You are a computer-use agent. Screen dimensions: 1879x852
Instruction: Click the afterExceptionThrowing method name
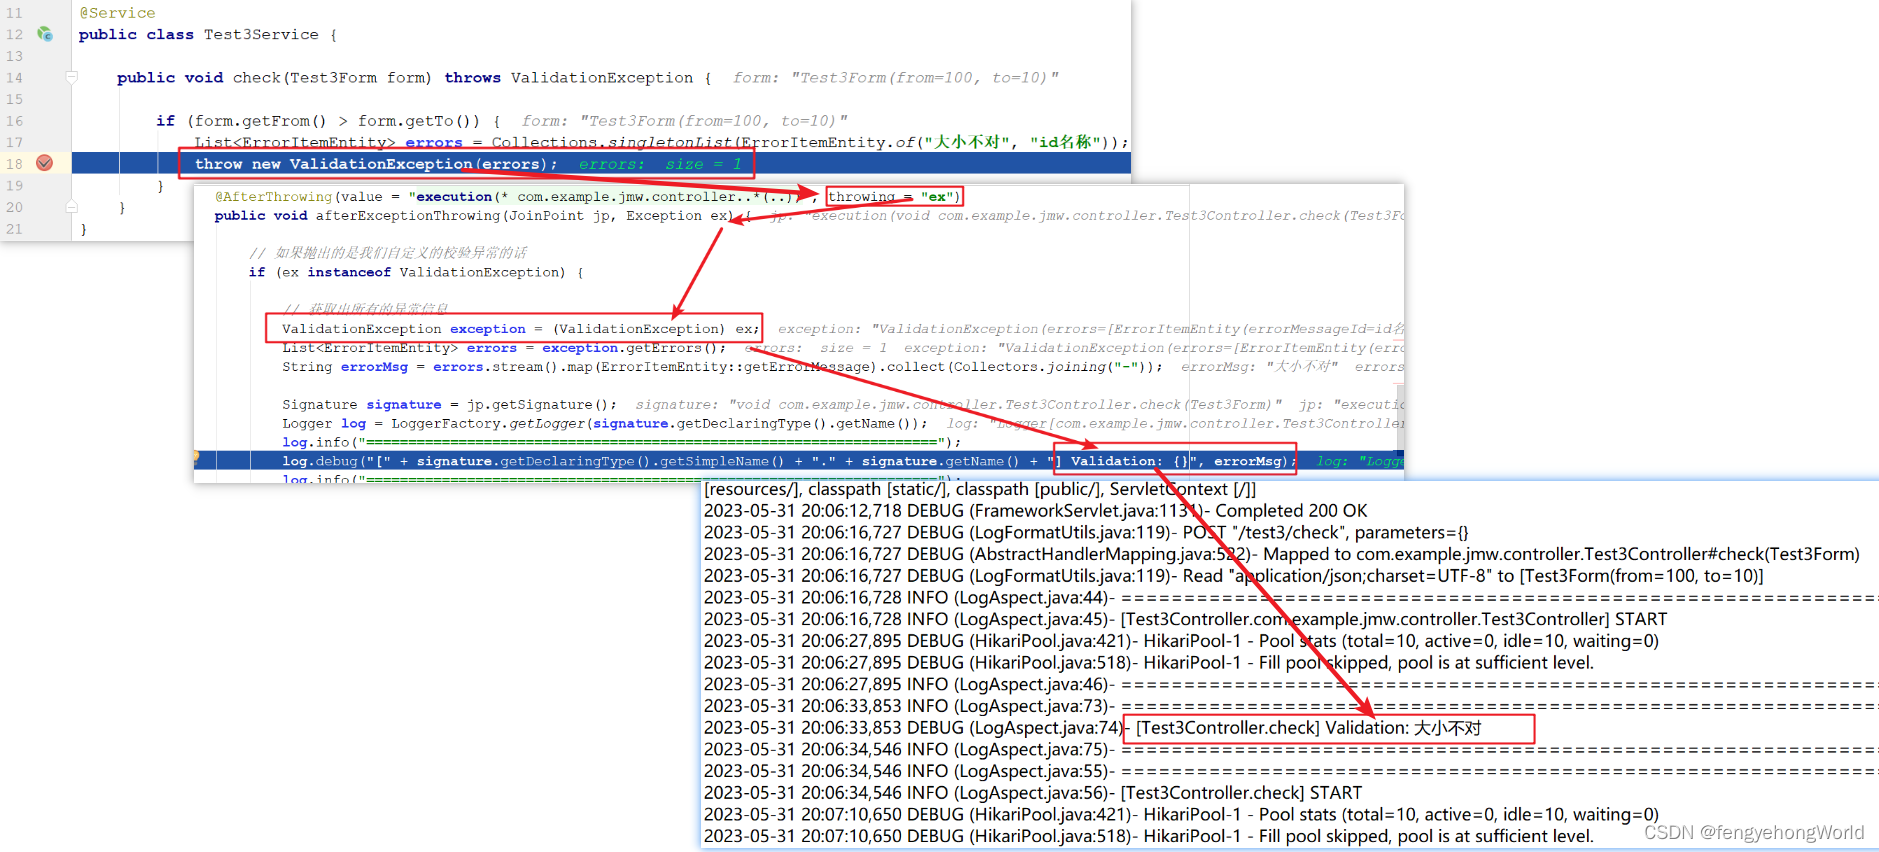coord(408,216)
